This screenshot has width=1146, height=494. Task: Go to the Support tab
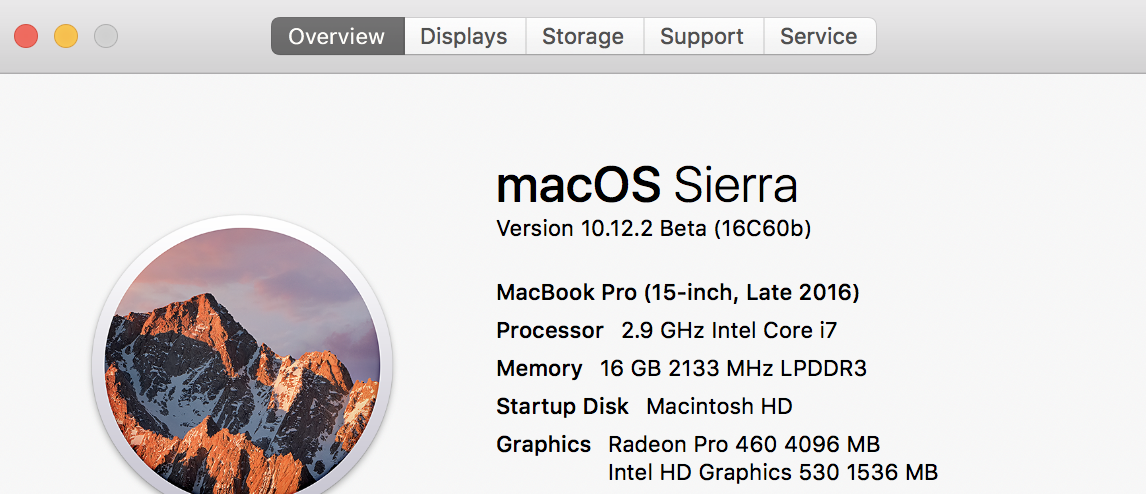point(703,36)
